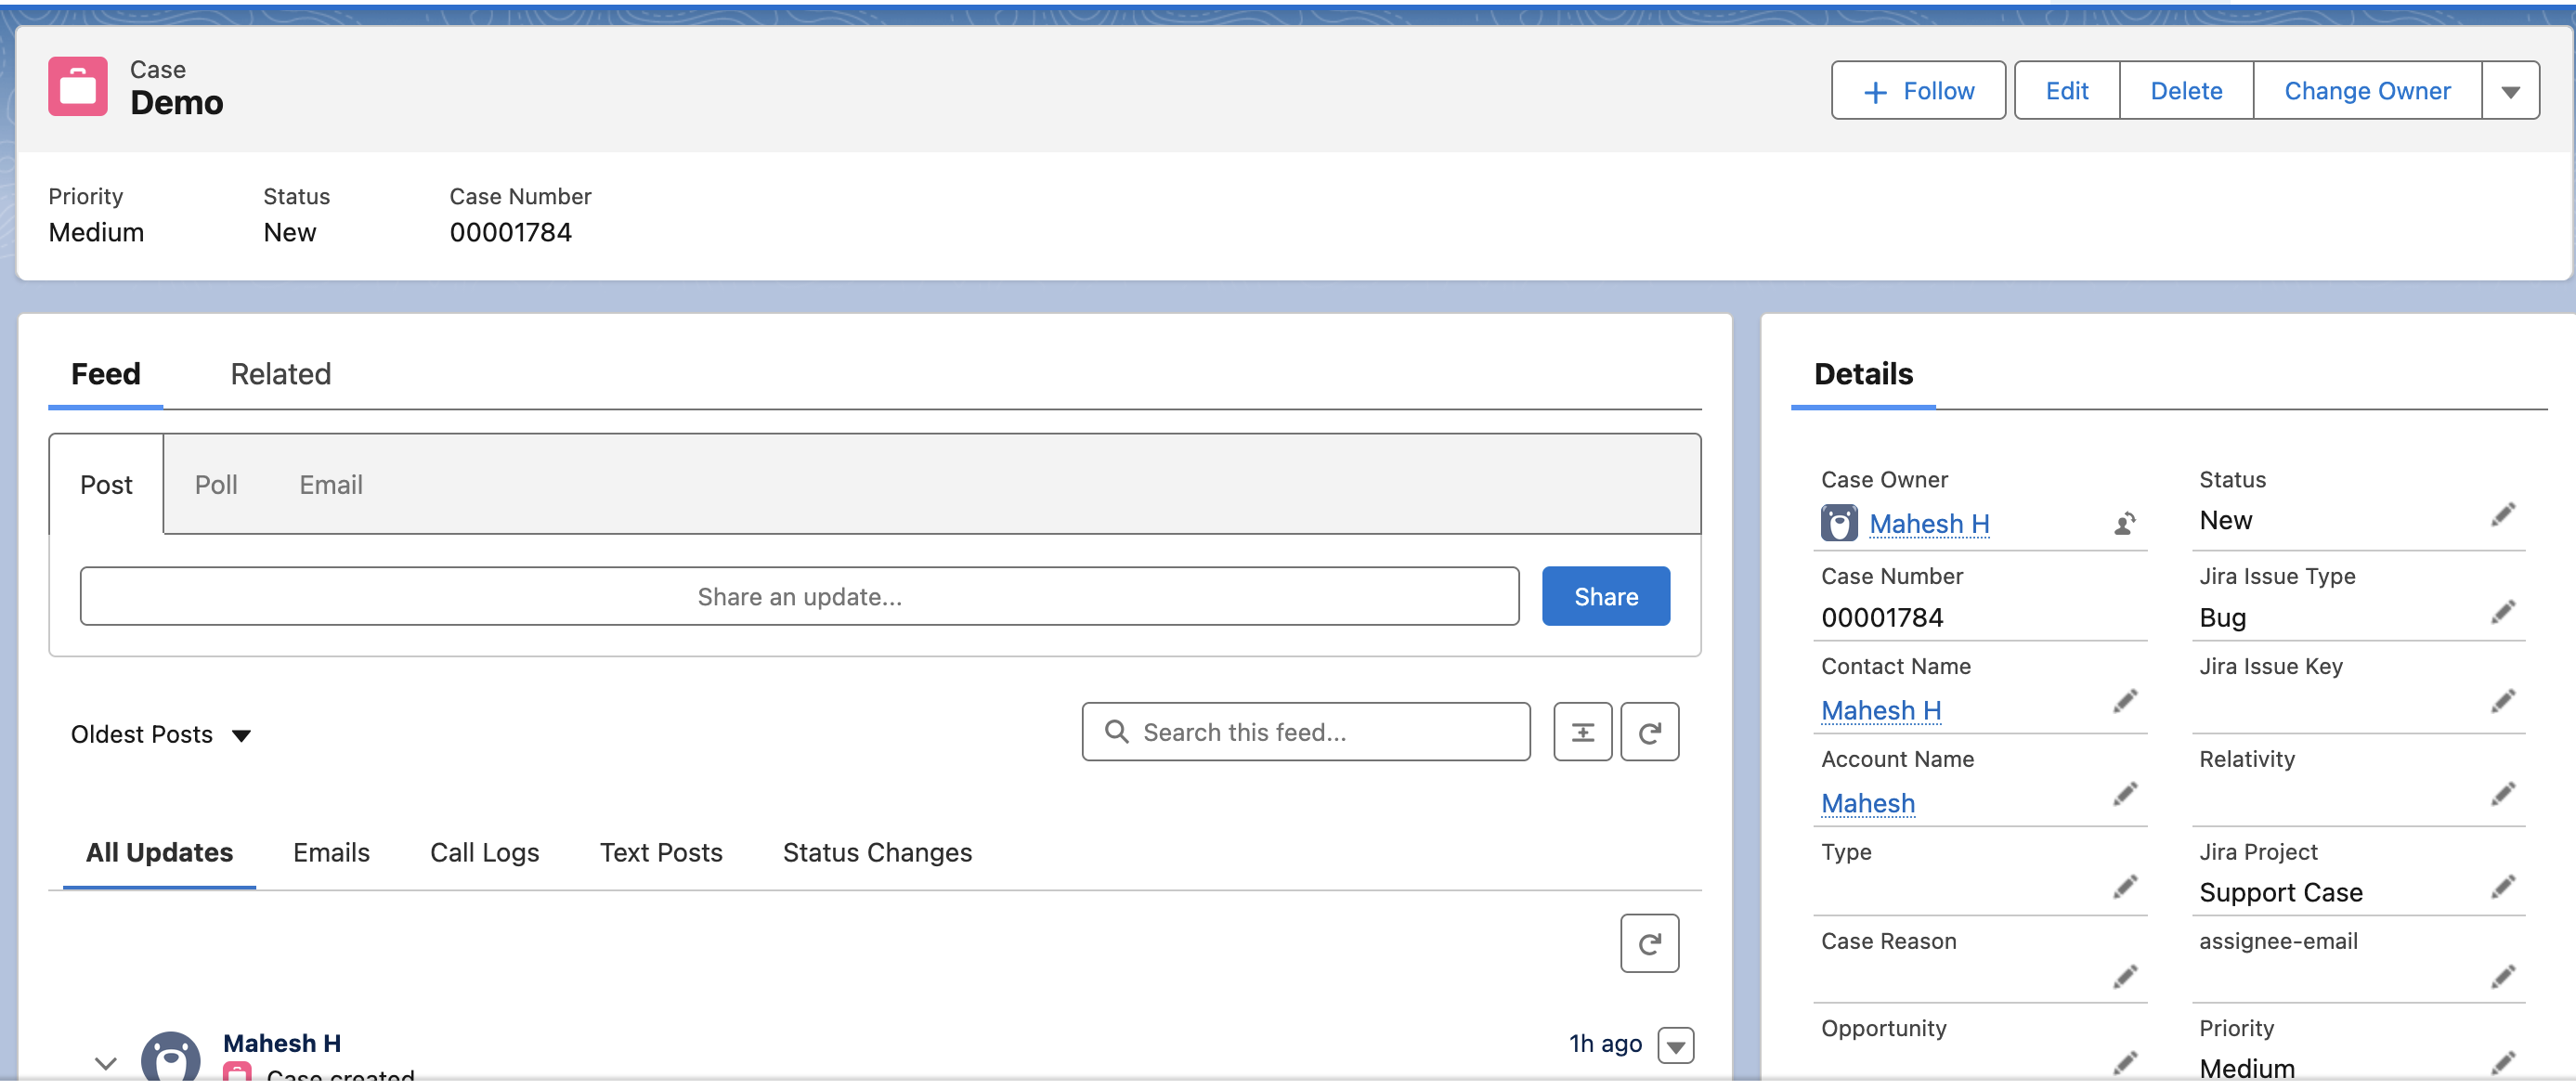Edit Account Name pencil icon

coord(2125,795)
